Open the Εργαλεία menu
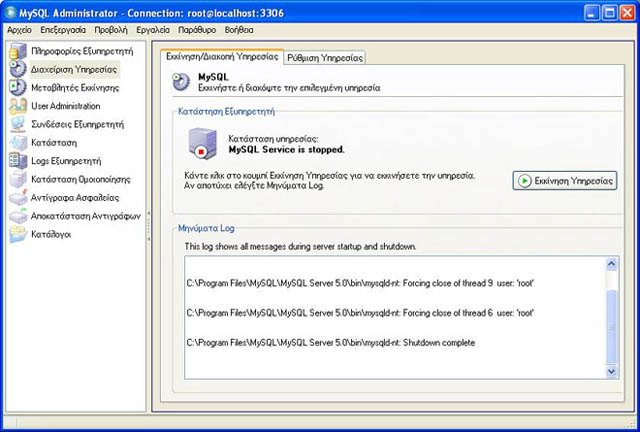 (153, 30)
